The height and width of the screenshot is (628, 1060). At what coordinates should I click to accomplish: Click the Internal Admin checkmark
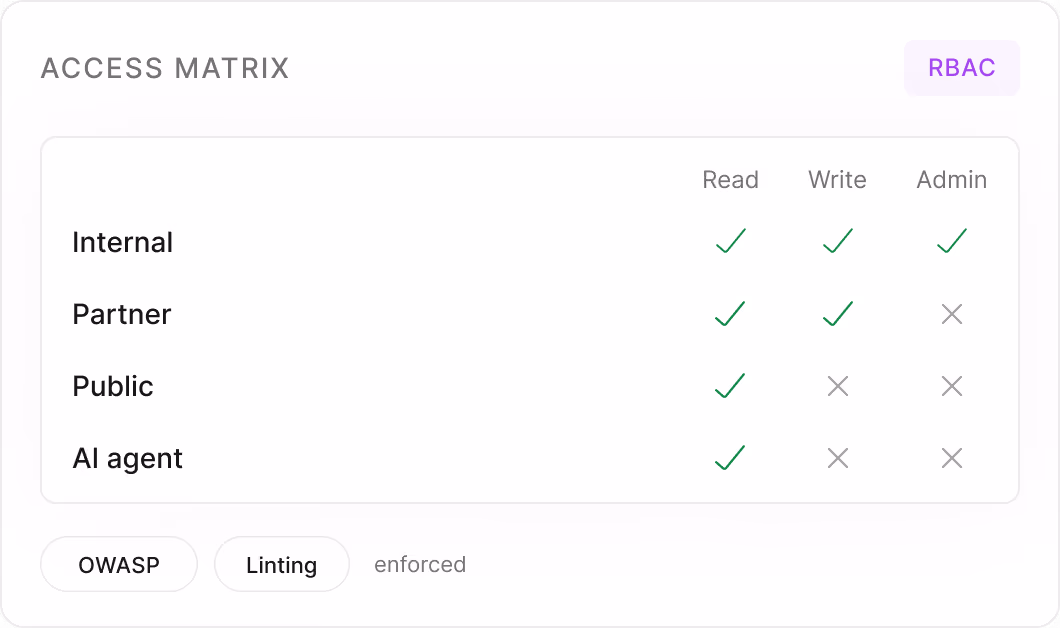[x=952, y=241]
